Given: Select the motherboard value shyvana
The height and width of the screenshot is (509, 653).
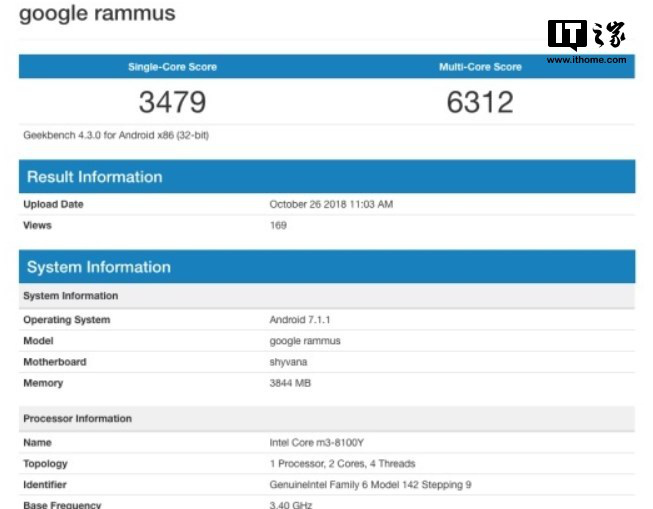Looking at the screenshot, I should [x=288, y=362].
